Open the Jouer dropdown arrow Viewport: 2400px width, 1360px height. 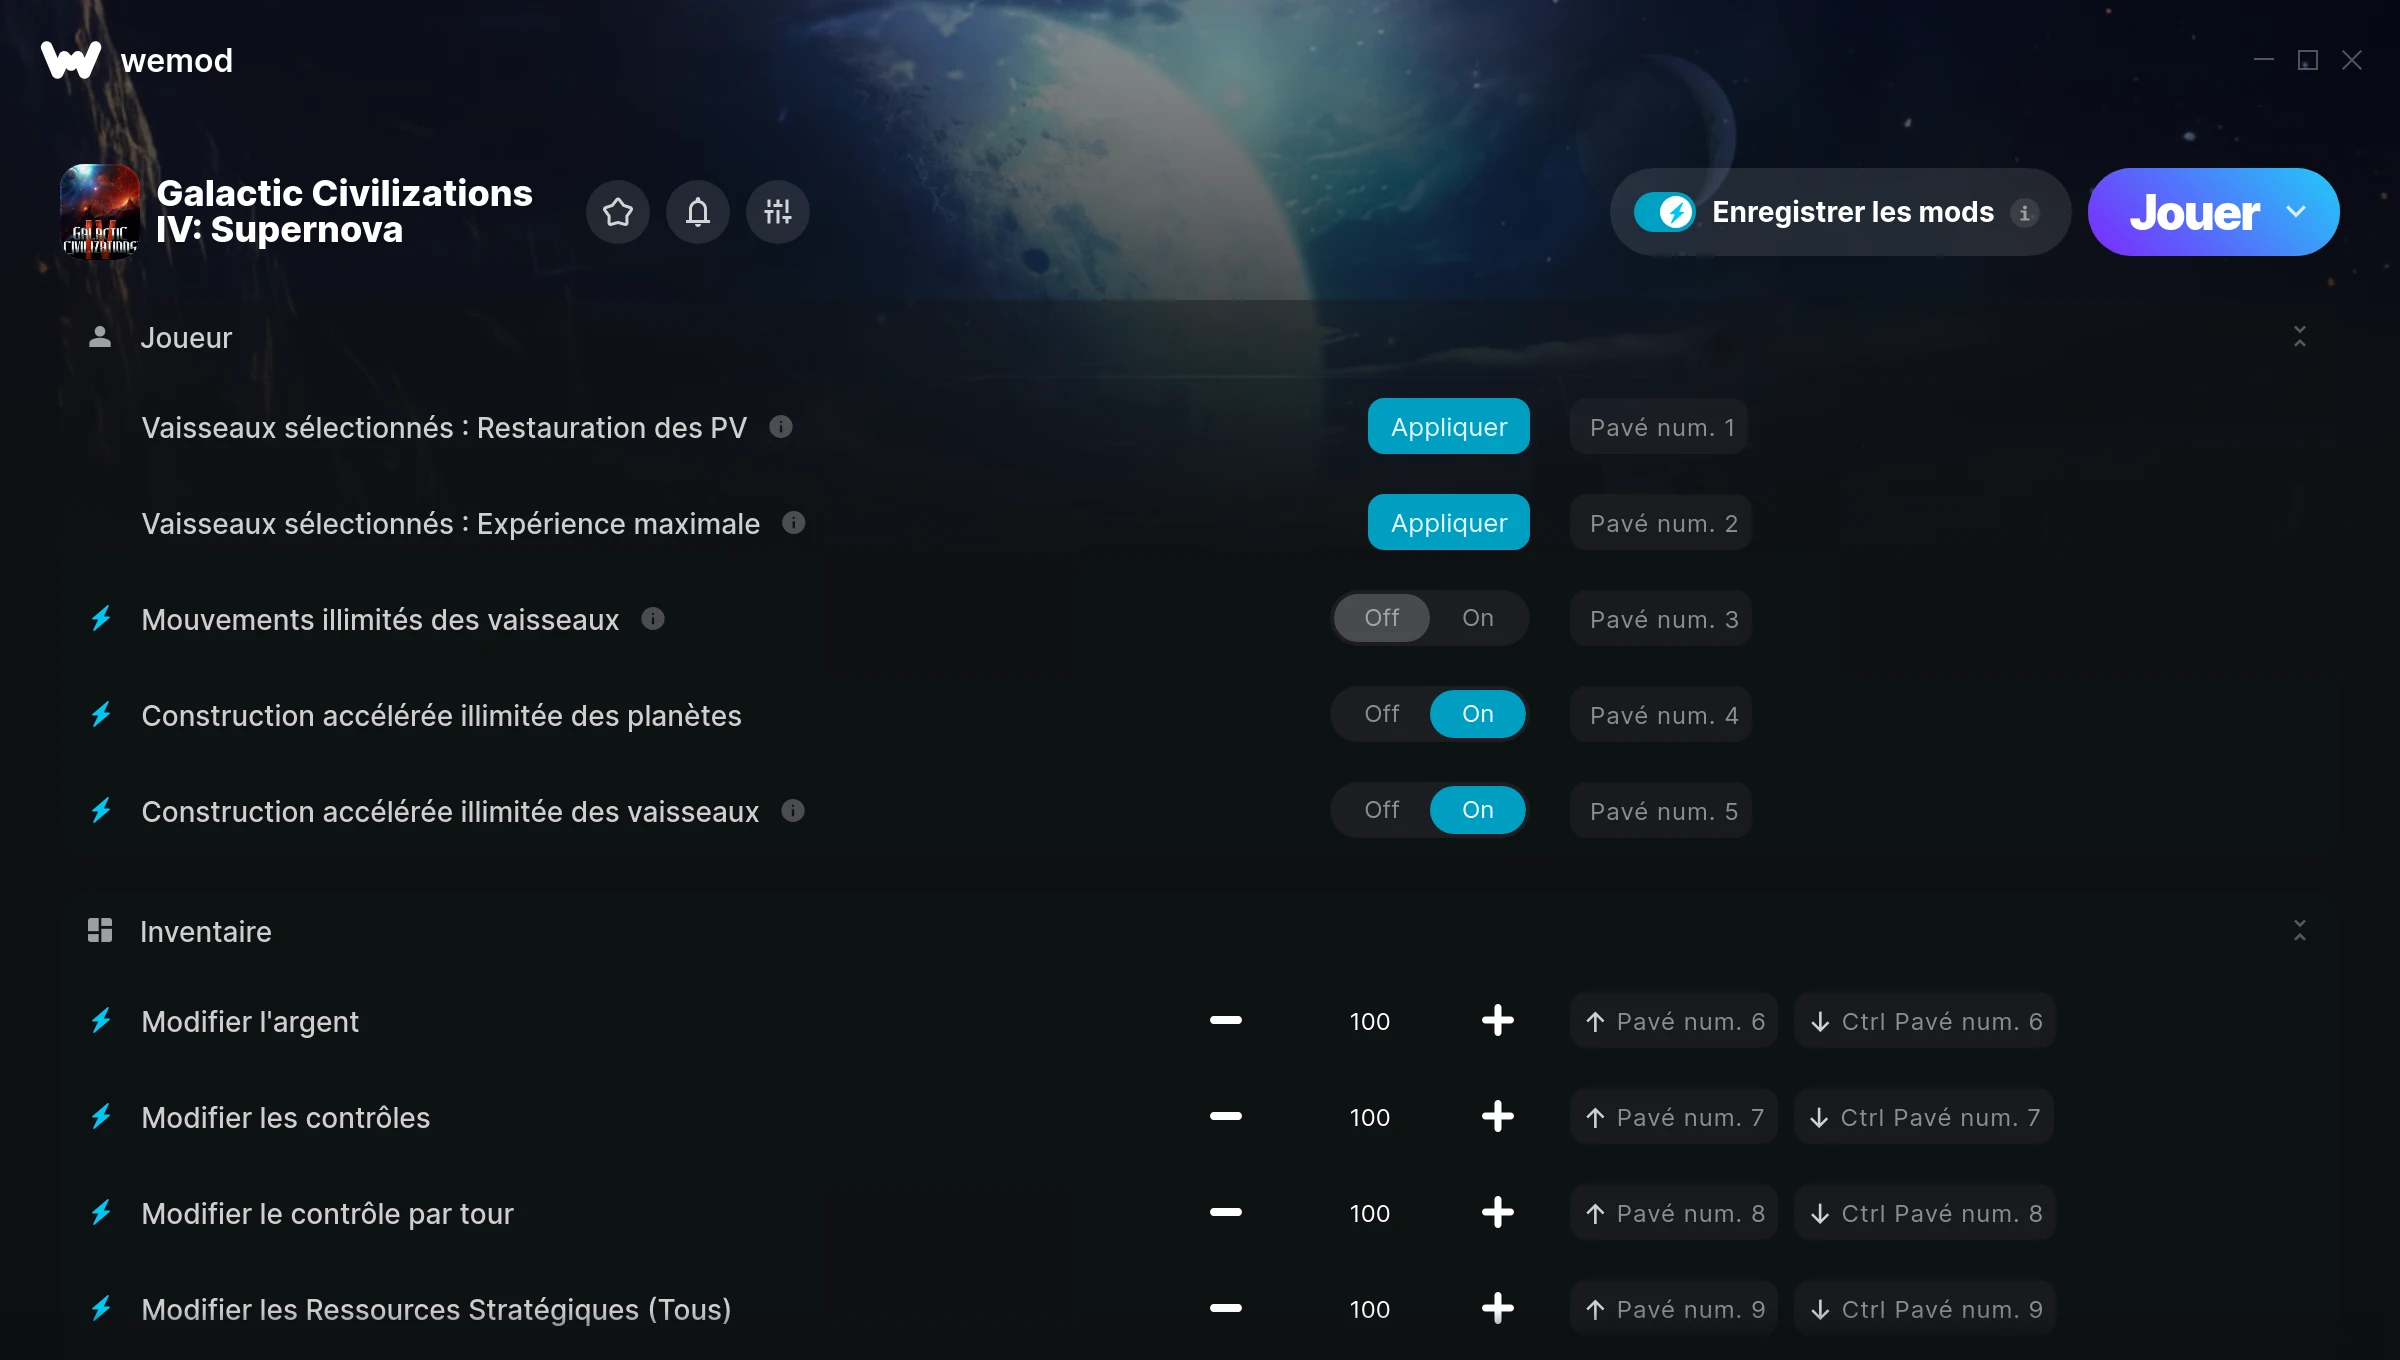[2296, 212]
